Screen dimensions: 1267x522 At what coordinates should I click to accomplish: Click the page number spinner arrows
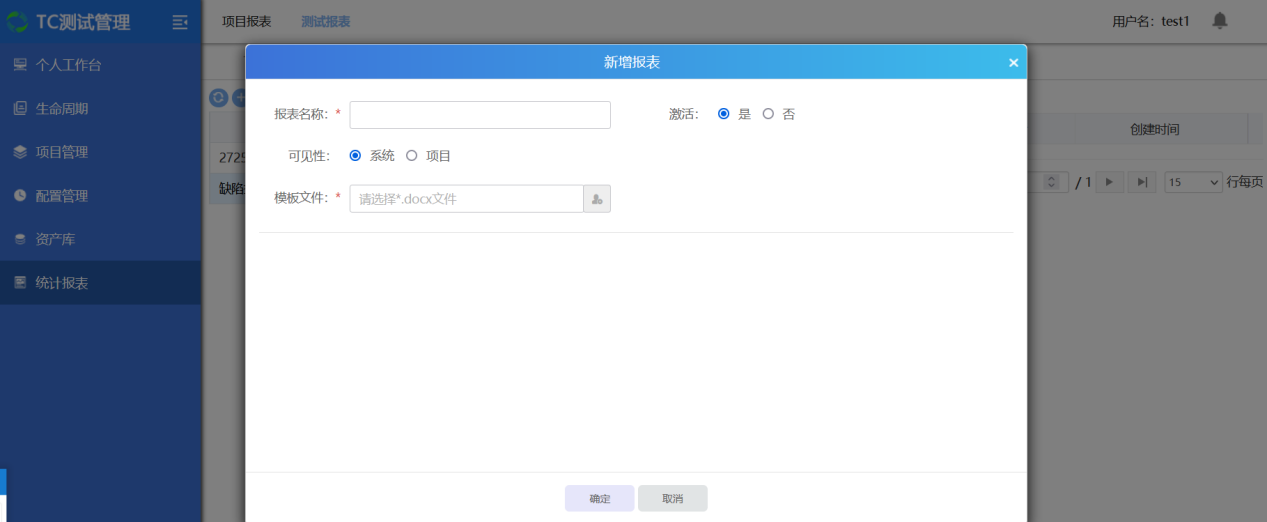click(x=1050, y=182)
